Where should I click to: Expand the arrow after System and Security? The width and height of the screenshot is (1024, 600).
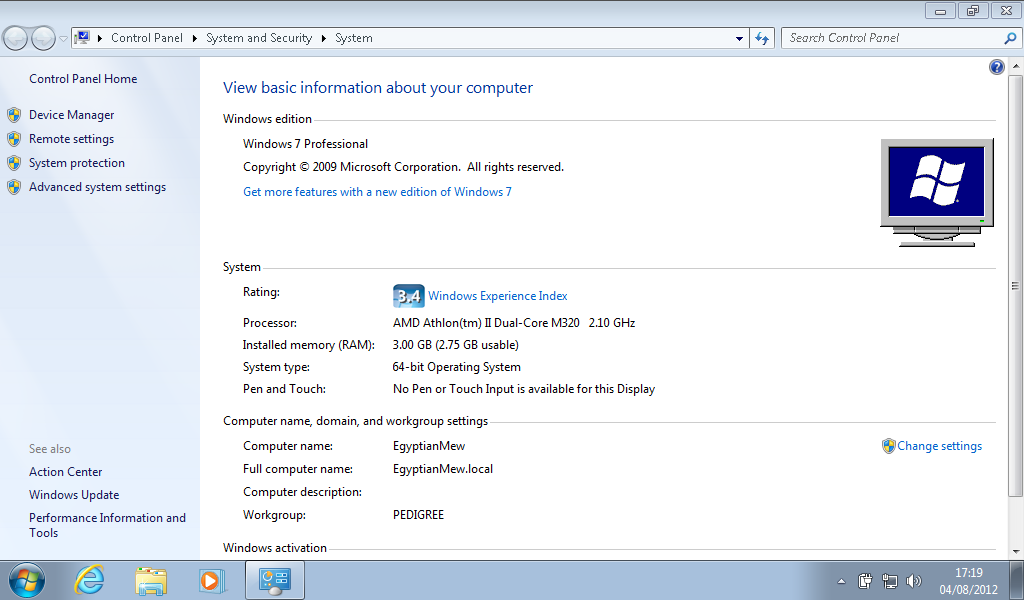(323, 39)
